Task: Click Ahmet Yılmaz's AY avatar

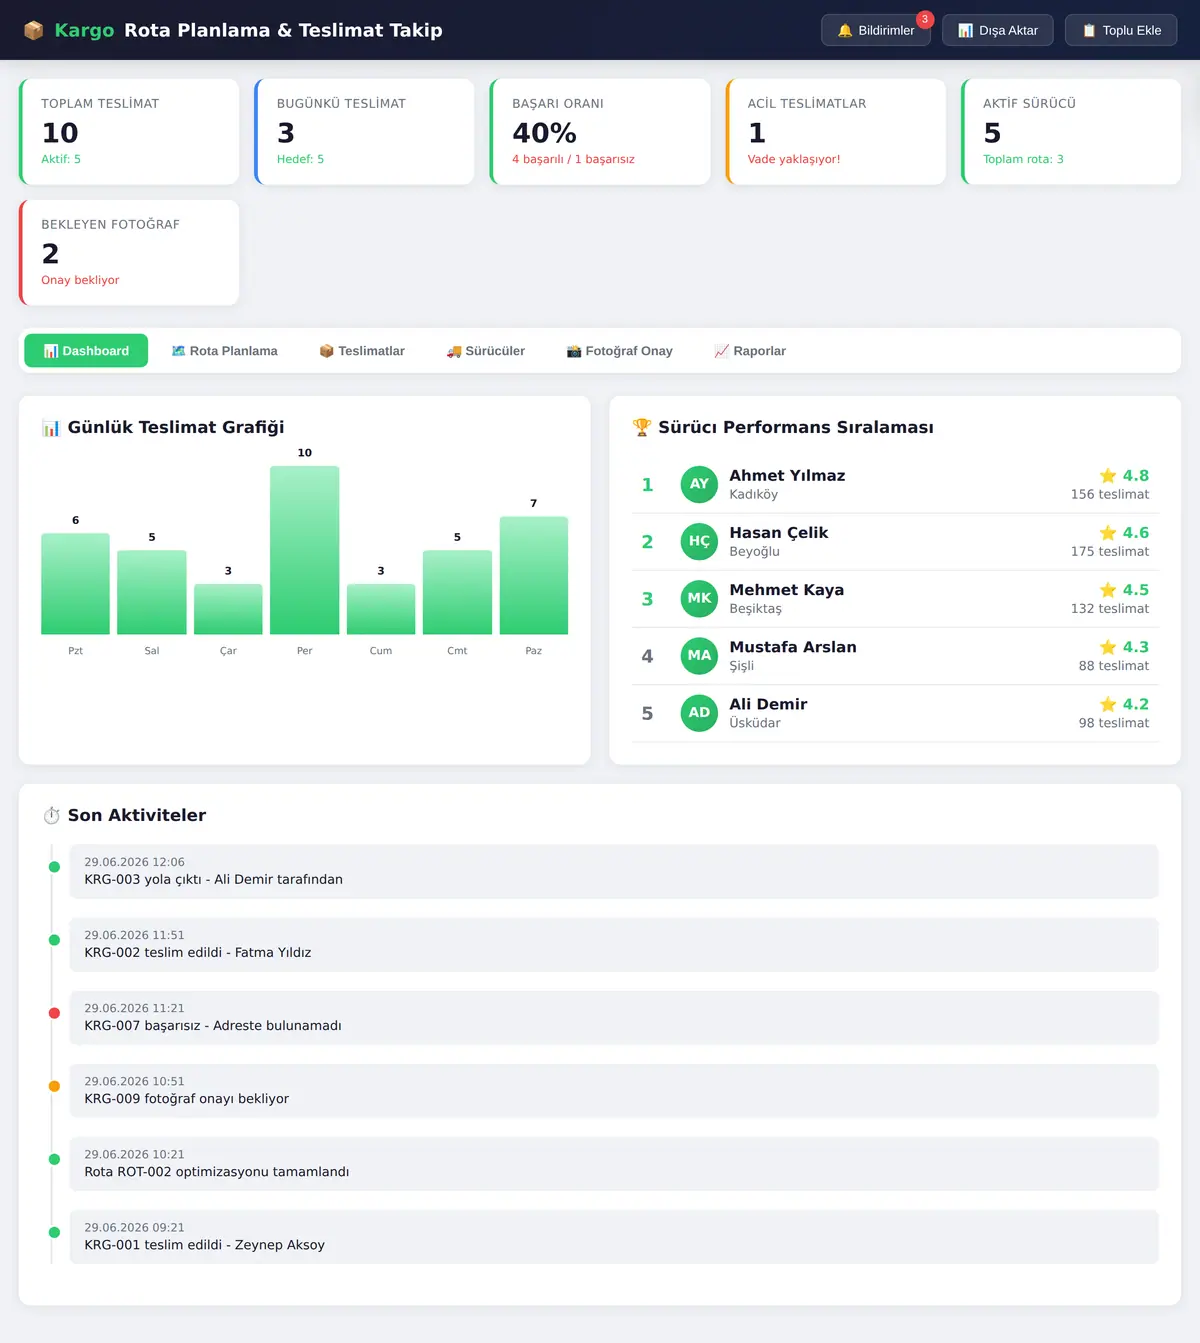Action: coord(699,484)
